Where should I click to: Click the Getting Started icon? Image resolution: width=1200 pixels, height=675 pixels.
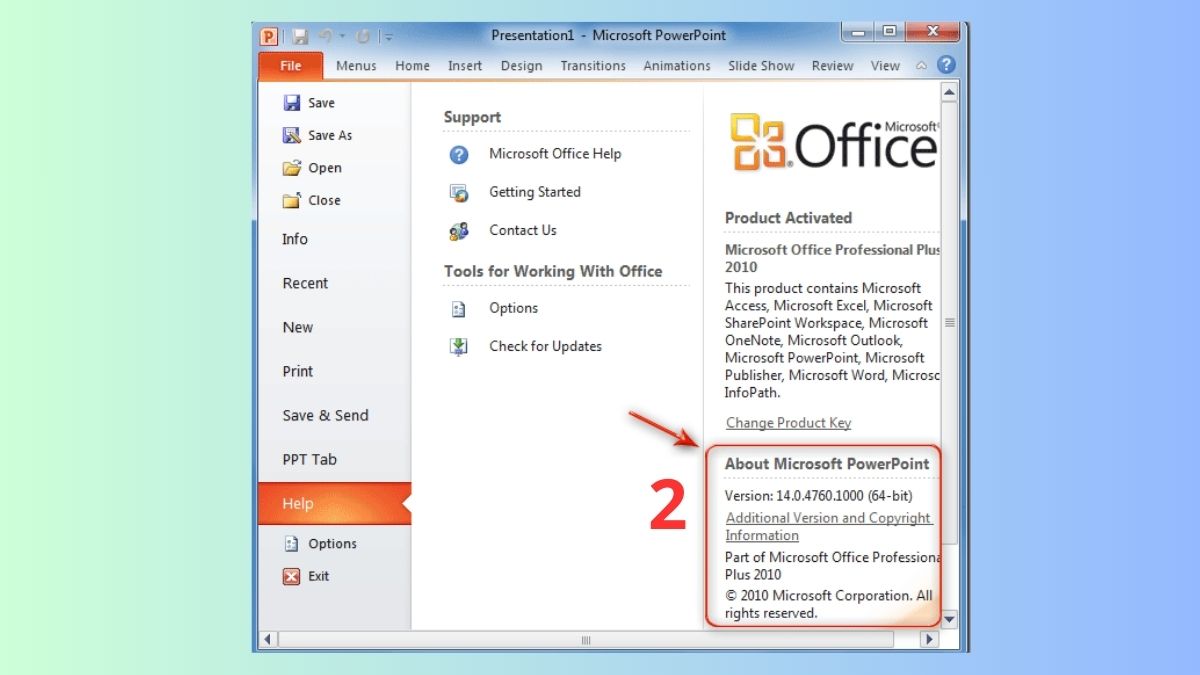pos(459,192)
